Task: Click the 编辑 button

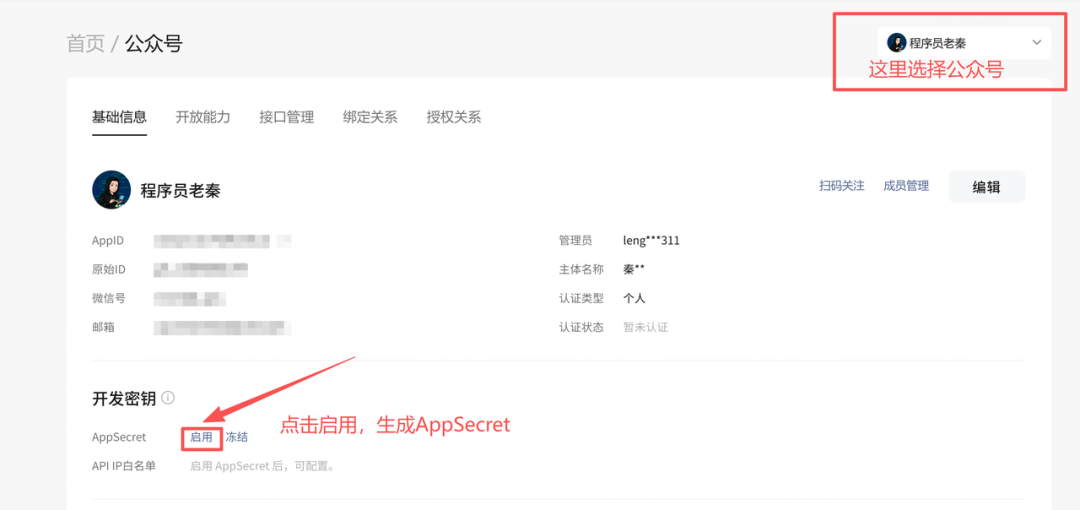Action: tap(986, 187)
